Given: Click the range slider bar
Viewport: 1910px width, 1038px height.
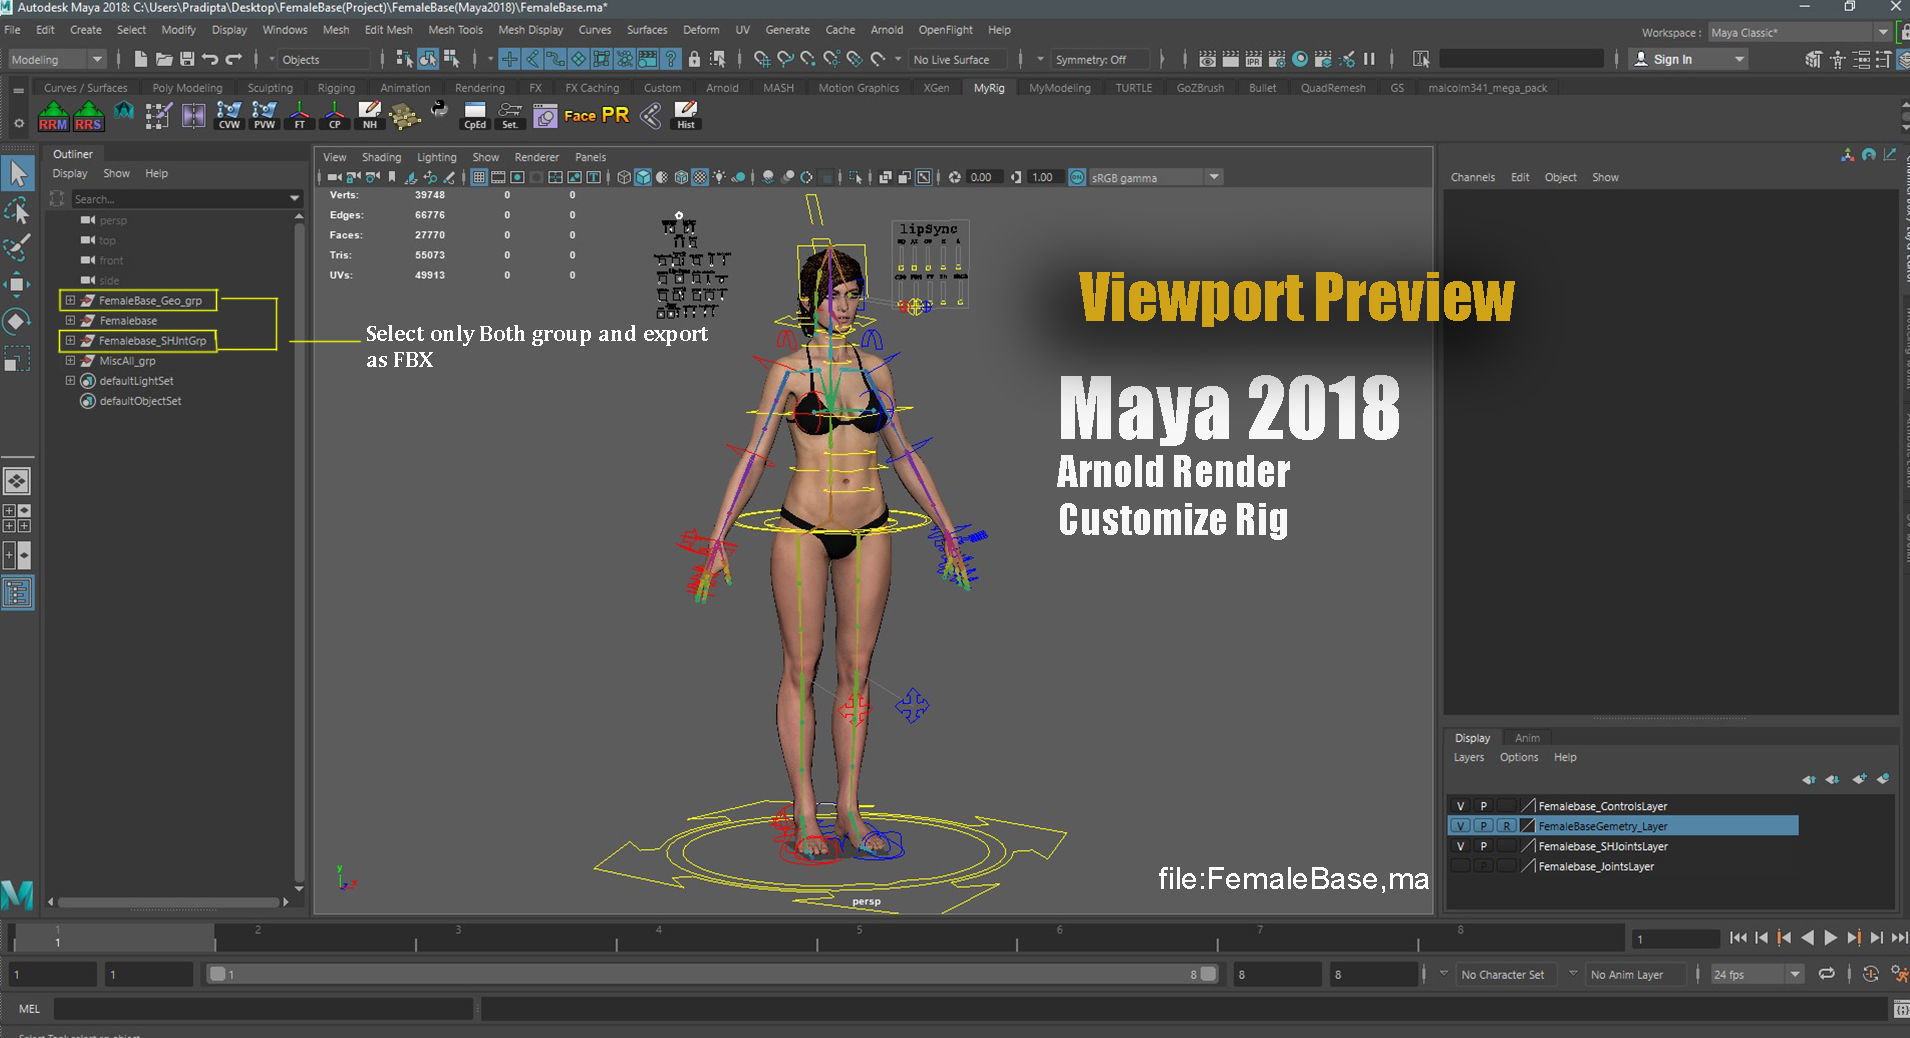Looking at the screenshot, I should click(x=711, y=974).
